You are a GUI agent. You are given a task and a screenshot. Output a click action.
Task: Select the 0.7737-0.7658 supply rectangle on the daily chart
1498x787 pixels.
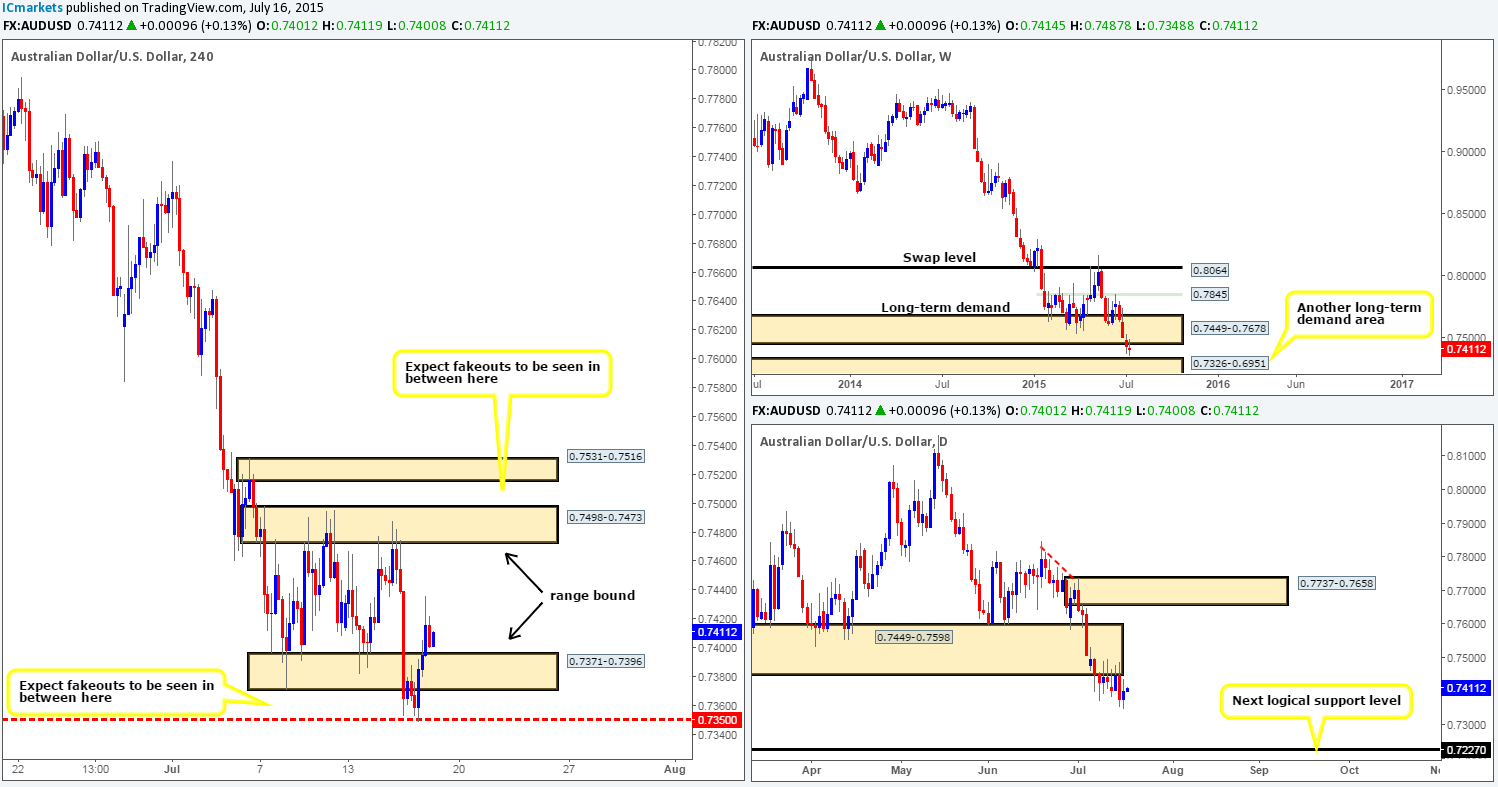1178,590
